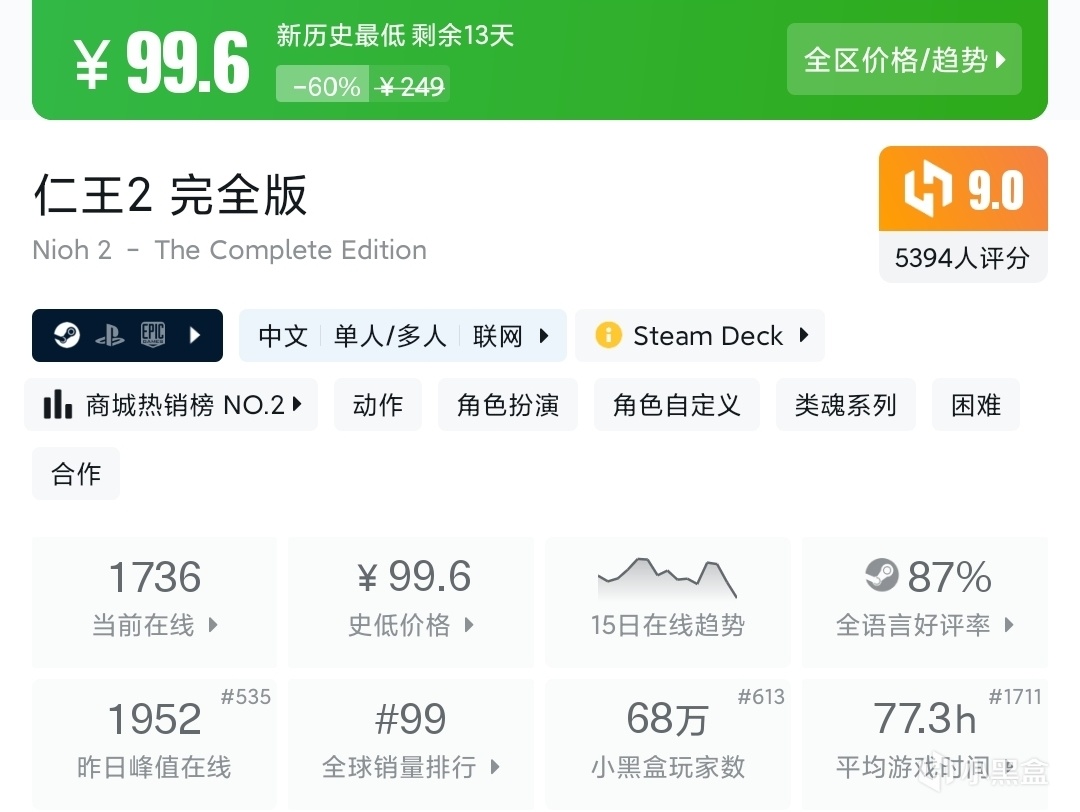The height and width of the screenshot is (812, 1080).
Task: Open 商城热销榜 NO.2 ranking dropdown
Action: 171,405
